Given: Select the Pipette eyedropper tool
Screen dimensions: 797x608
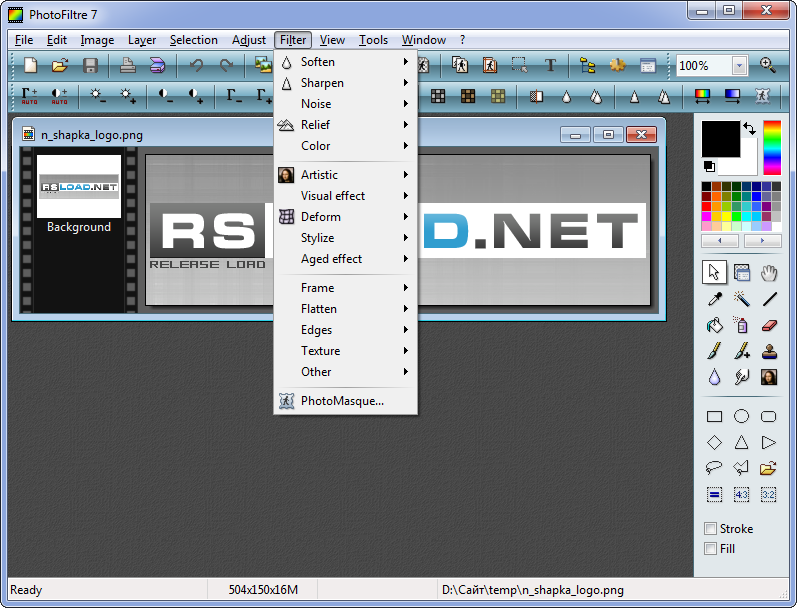Looking at the screenshot, I should [715, 299].
